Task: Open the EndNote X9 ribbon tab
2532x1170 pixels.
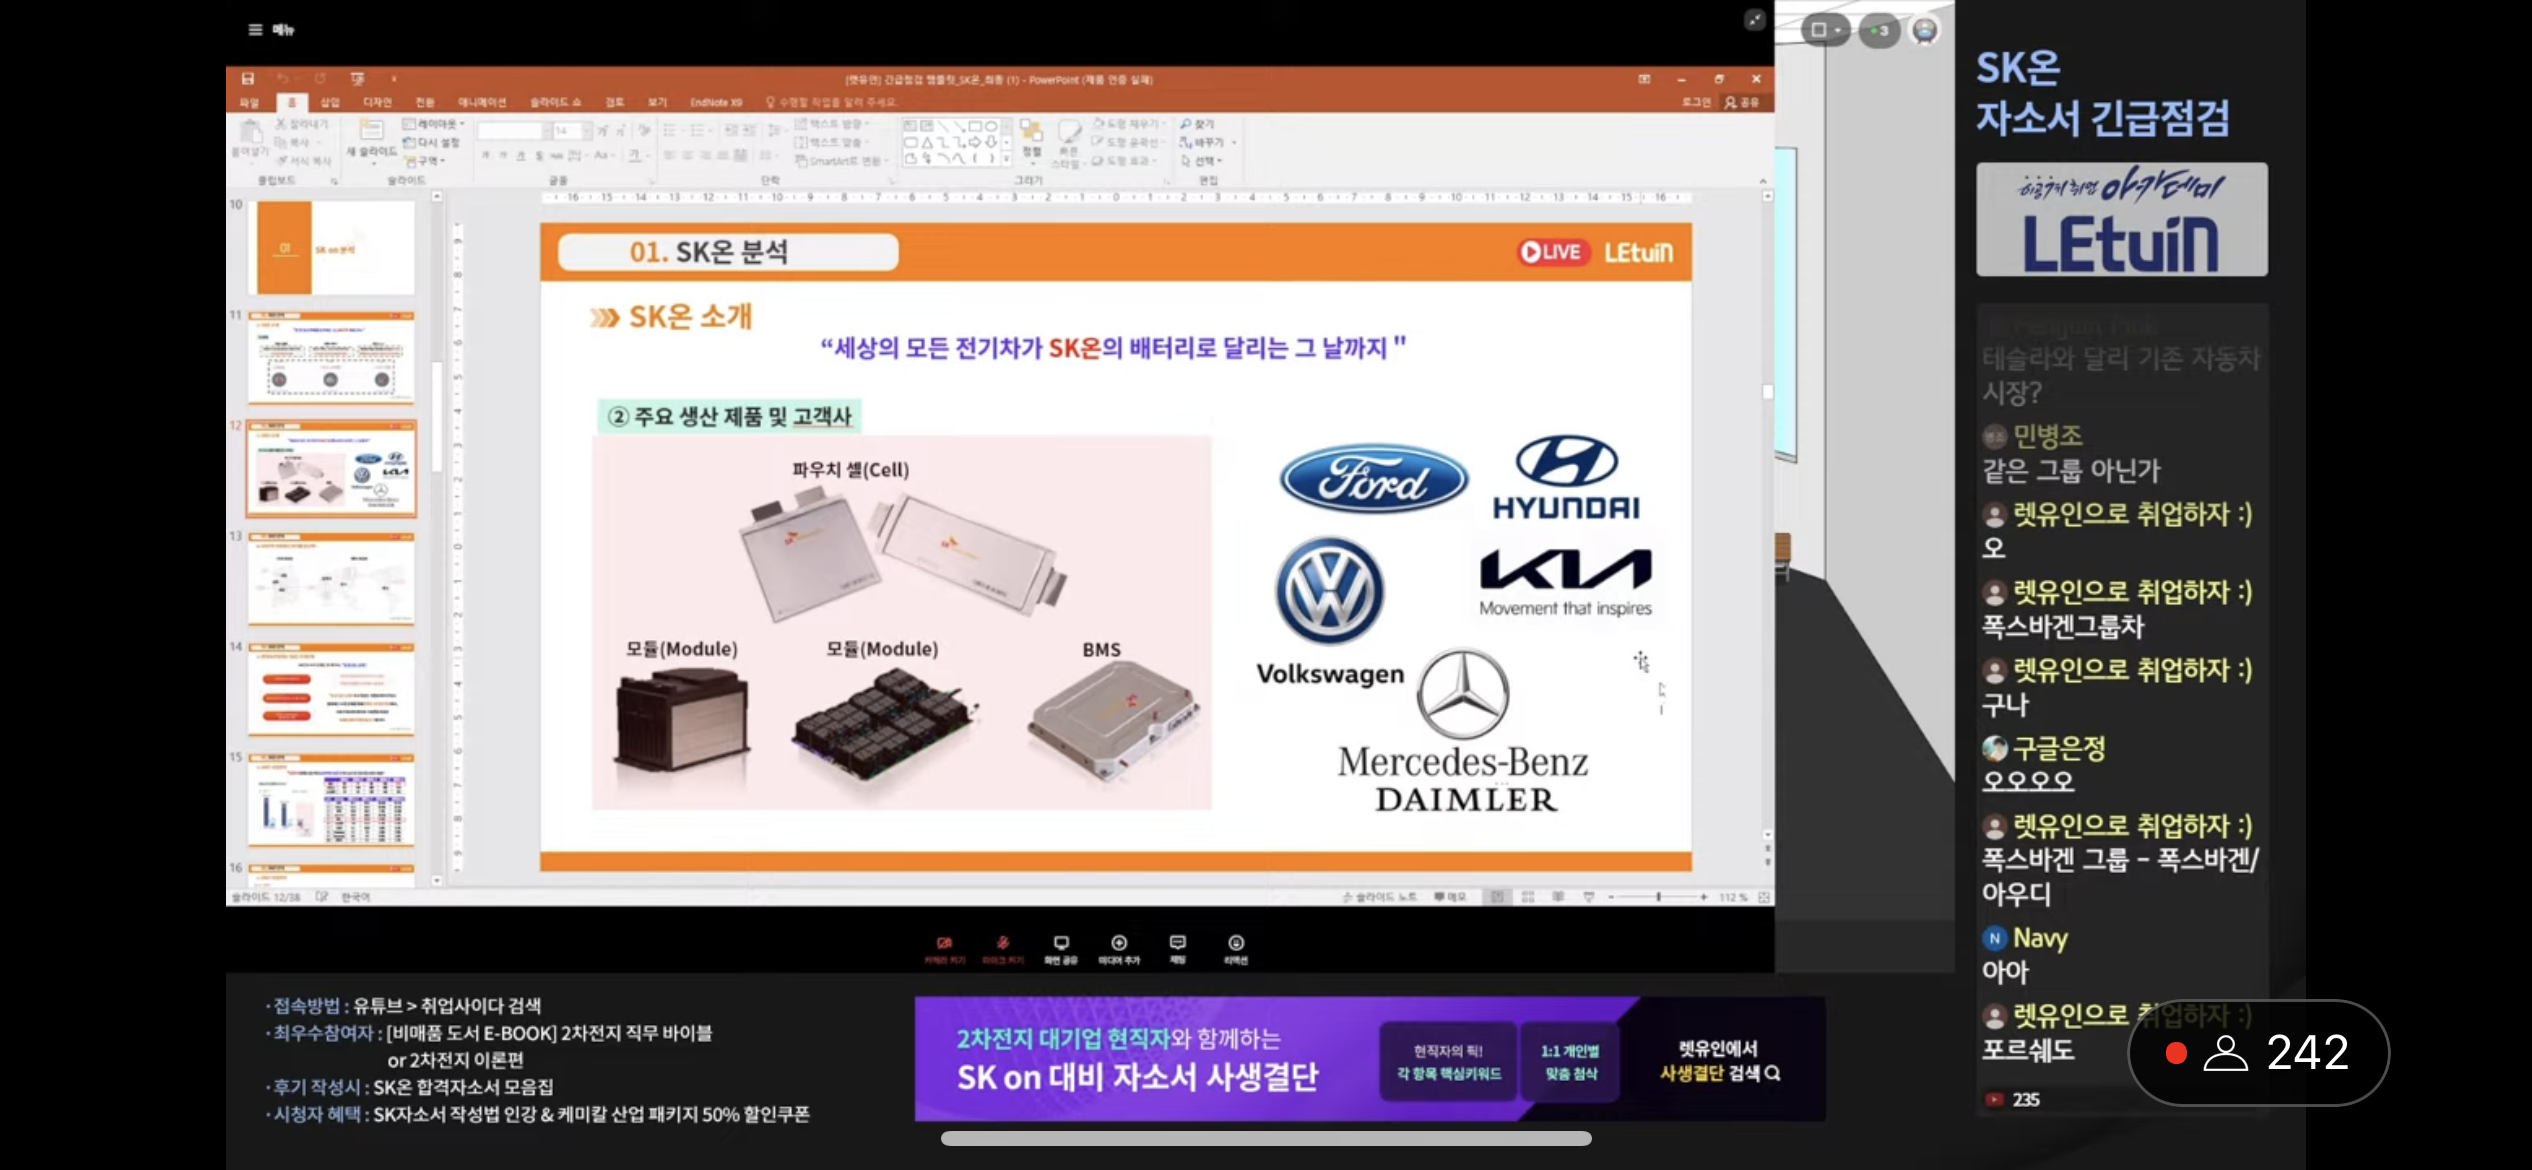Action: coord(716,102)
